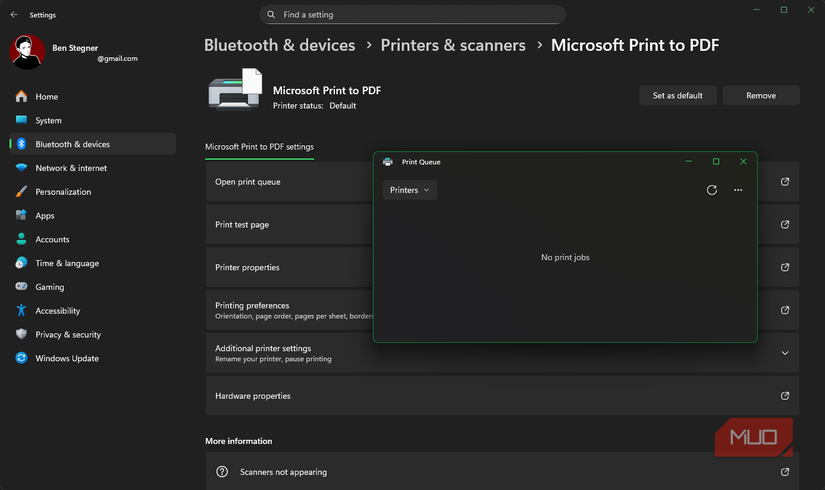Click Printers & scanners breadcrumb
The image size is (825, 490).
tap(453, 45)
